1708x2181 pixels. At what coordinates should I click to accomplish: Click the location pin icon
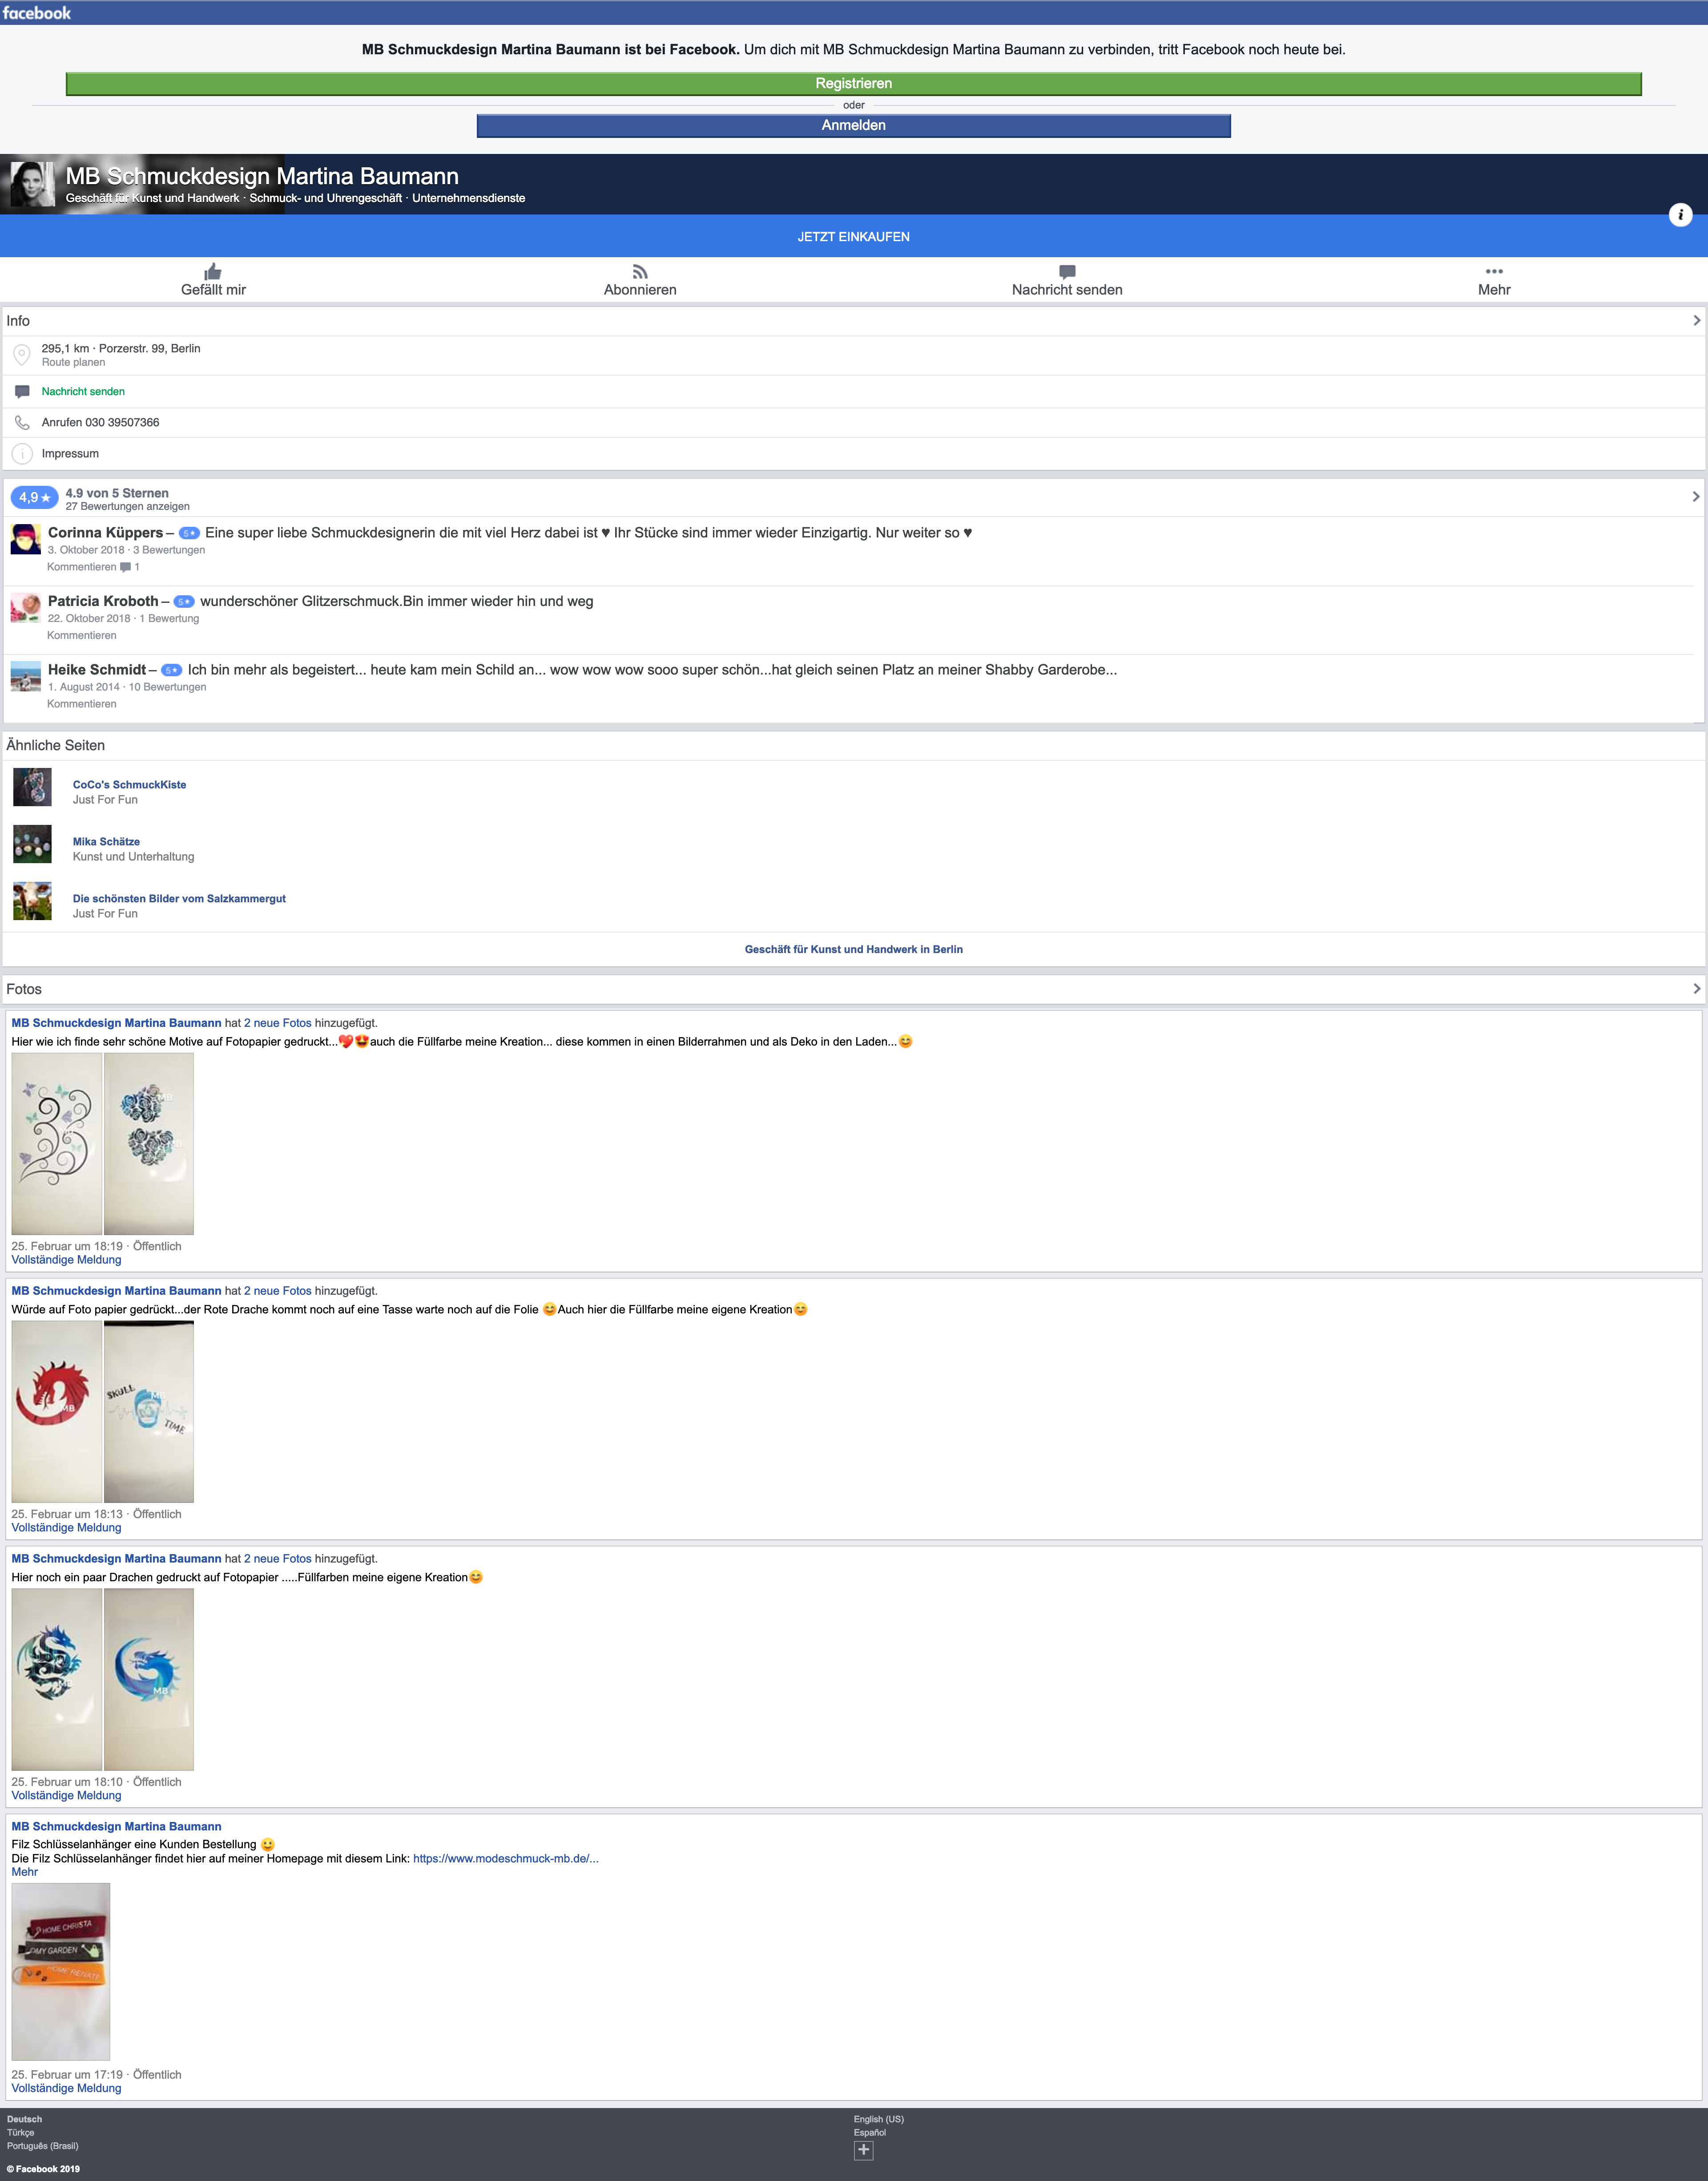(x=22, y=355)
